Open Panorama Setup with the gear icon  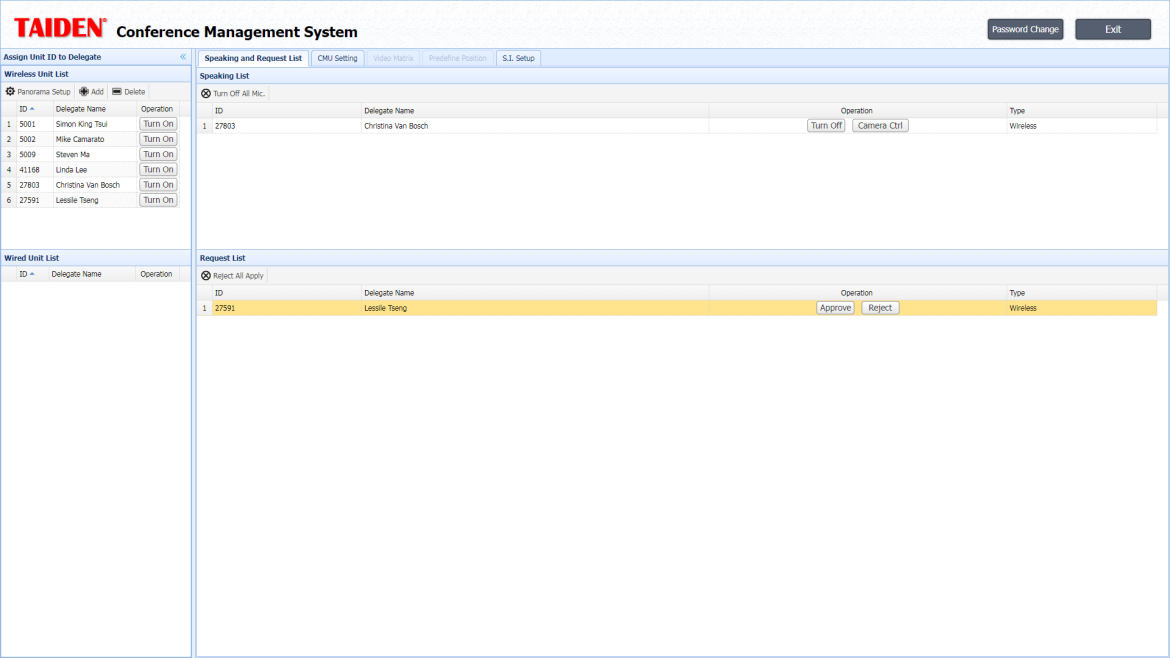tap(11, 92)
